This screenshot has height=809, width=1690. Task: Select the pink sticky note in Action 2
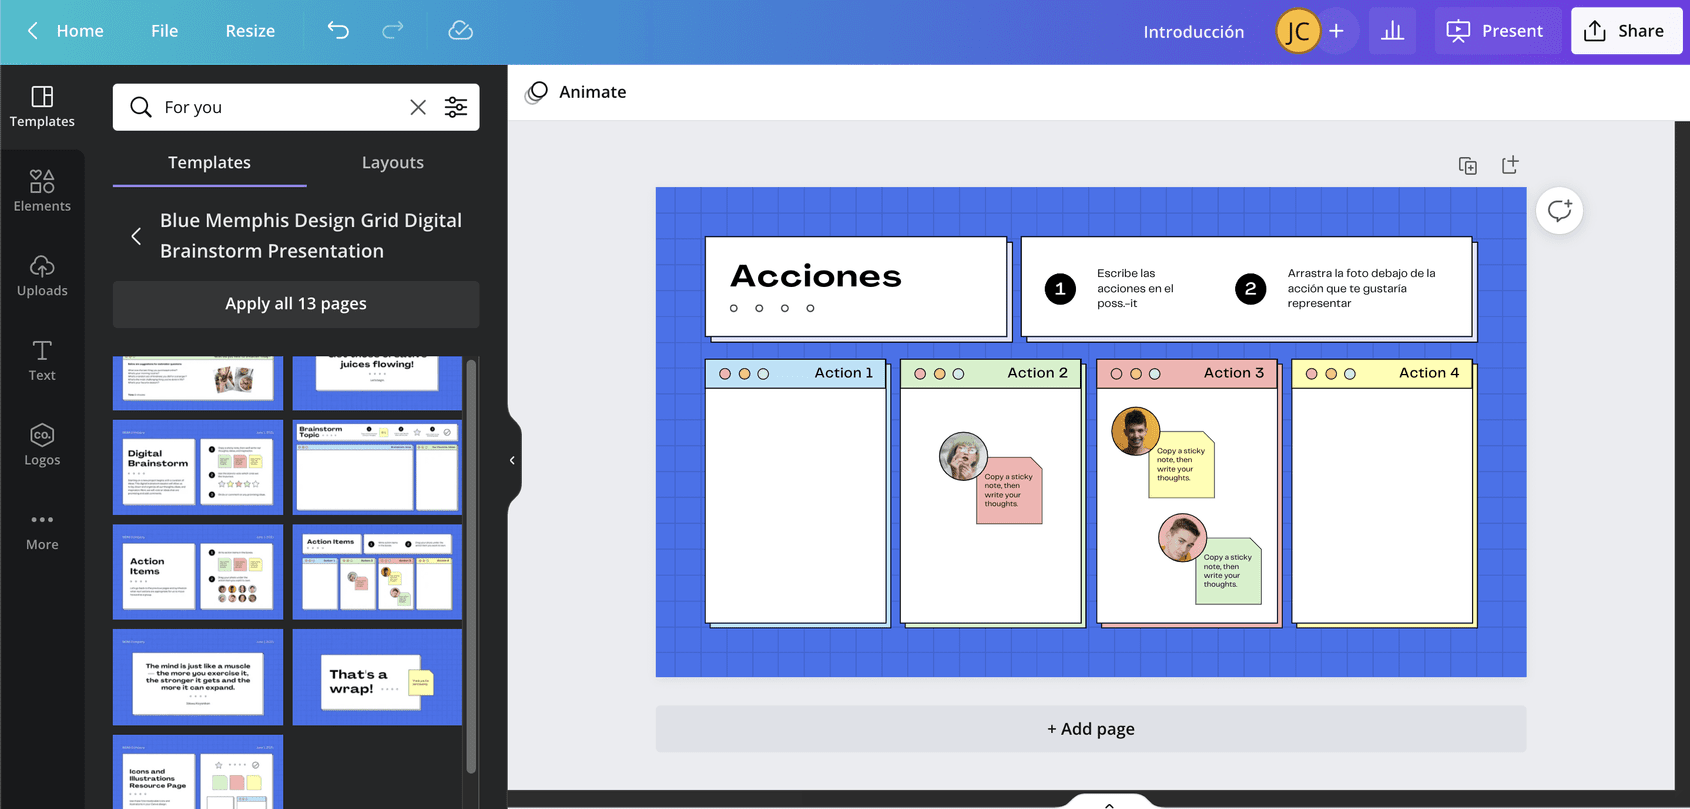point(1010,492)
